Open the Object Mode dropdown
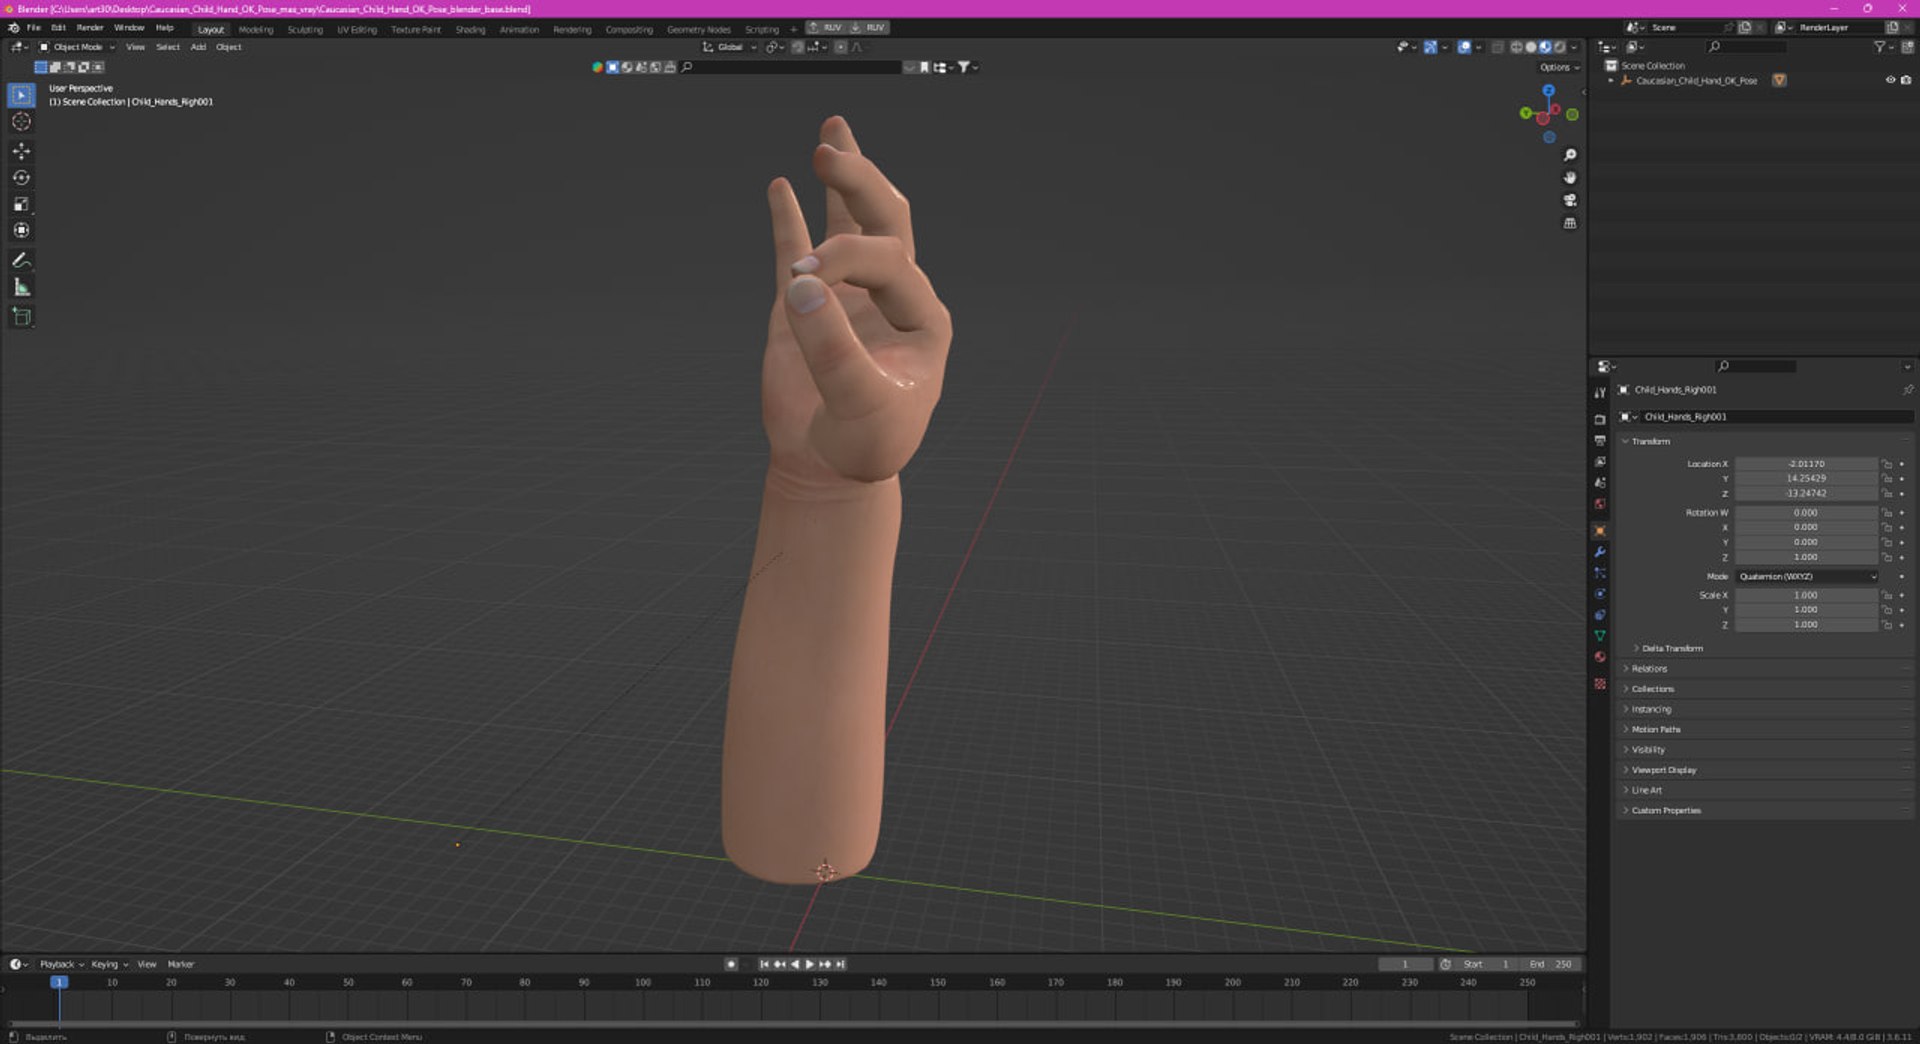The image size is (1920, 1044). pos(77,47)
